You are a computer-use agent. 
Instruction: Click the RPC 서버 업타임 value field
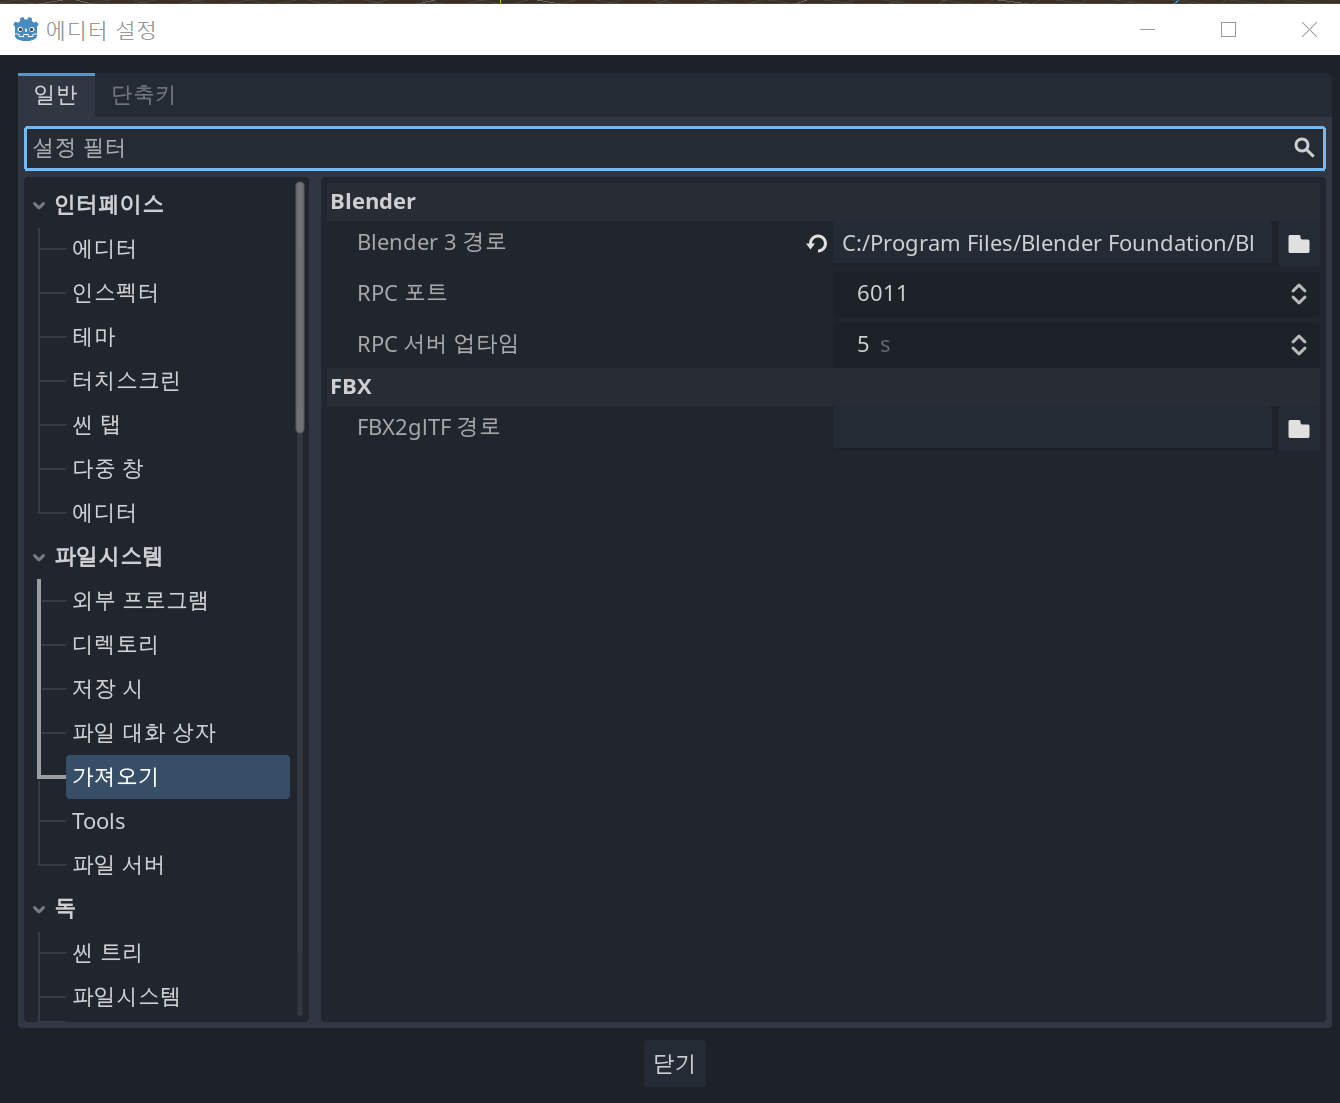pyautogui.click(x=1076, y=345)
